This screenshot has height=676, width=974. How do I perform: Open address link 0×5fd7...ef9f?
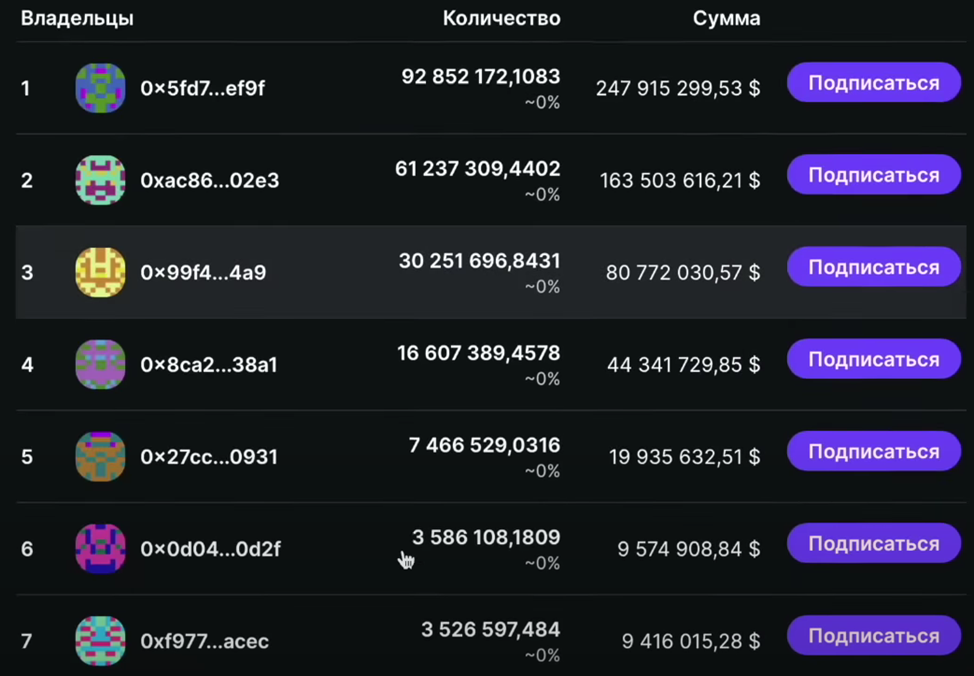[x=203, y=88]
